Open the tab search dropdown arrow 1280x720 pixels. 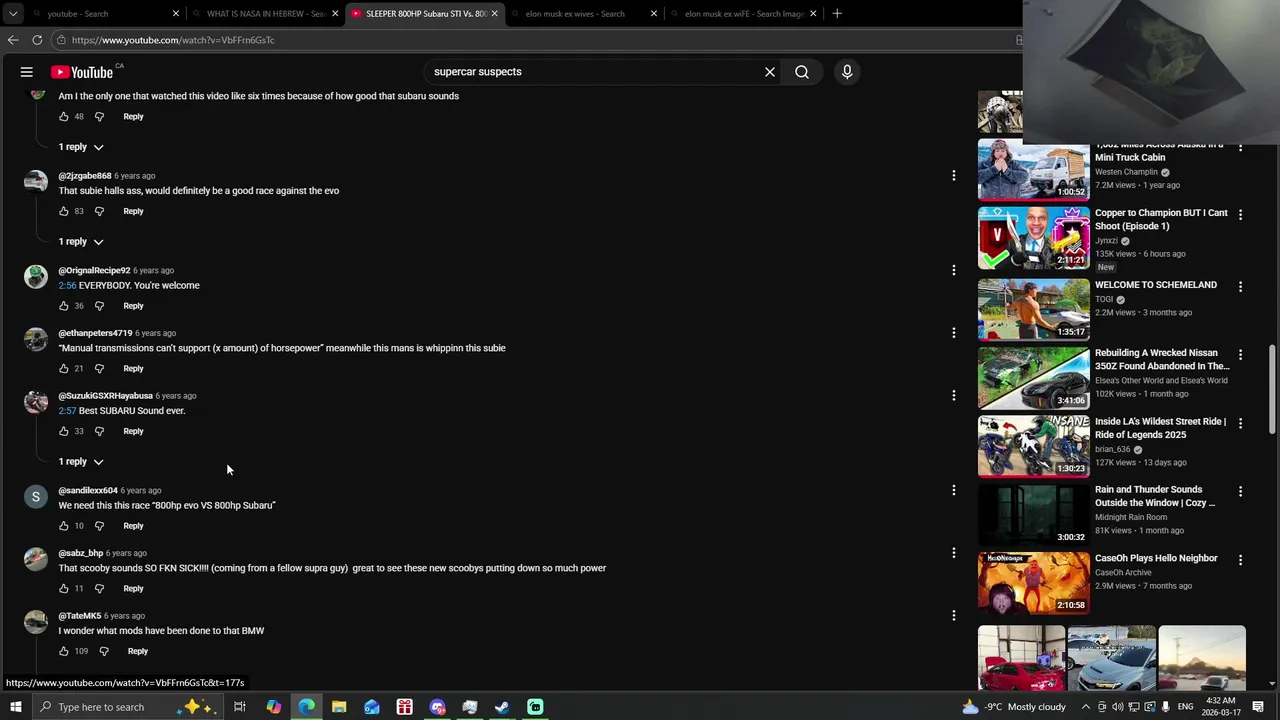coord(13,14)
